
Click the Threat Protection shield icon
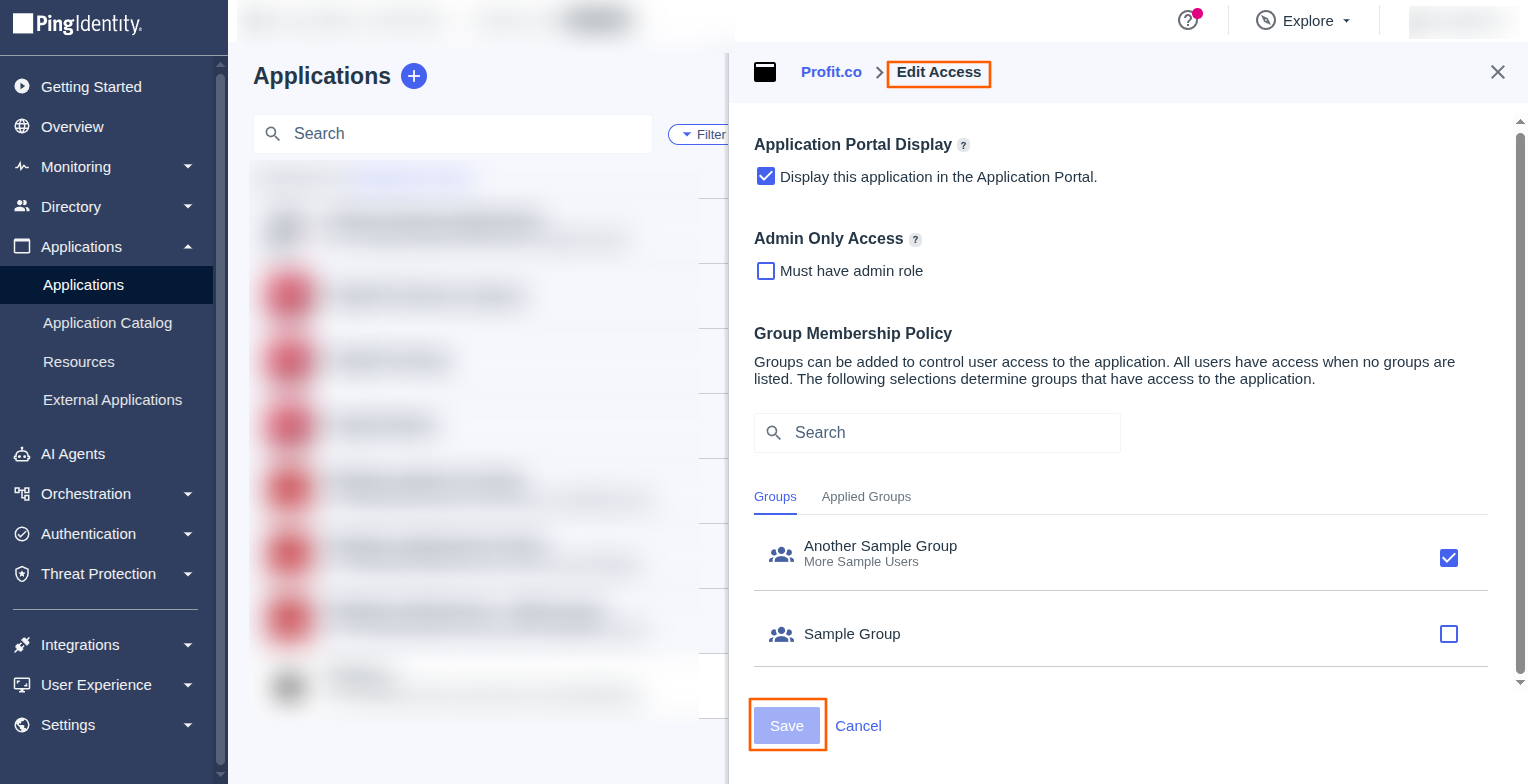22,574
